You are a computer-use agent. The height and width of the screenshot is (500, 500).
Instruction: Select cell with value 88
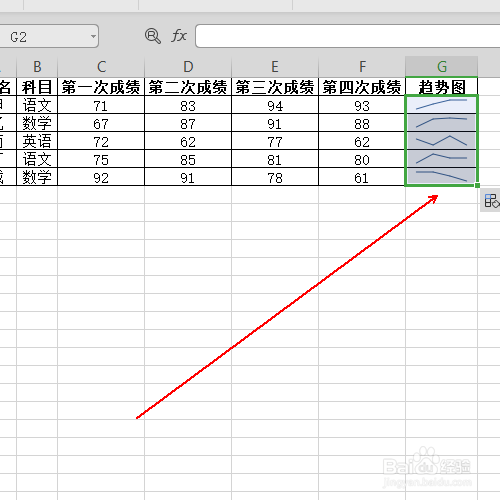(x=362, y=123)
